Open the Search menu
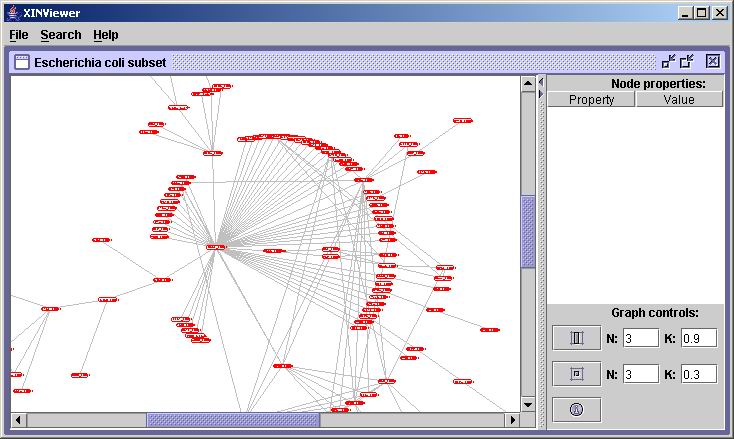The width and height of the screenshot is (734, 439). pyautogui.click(x=60, y=35)
